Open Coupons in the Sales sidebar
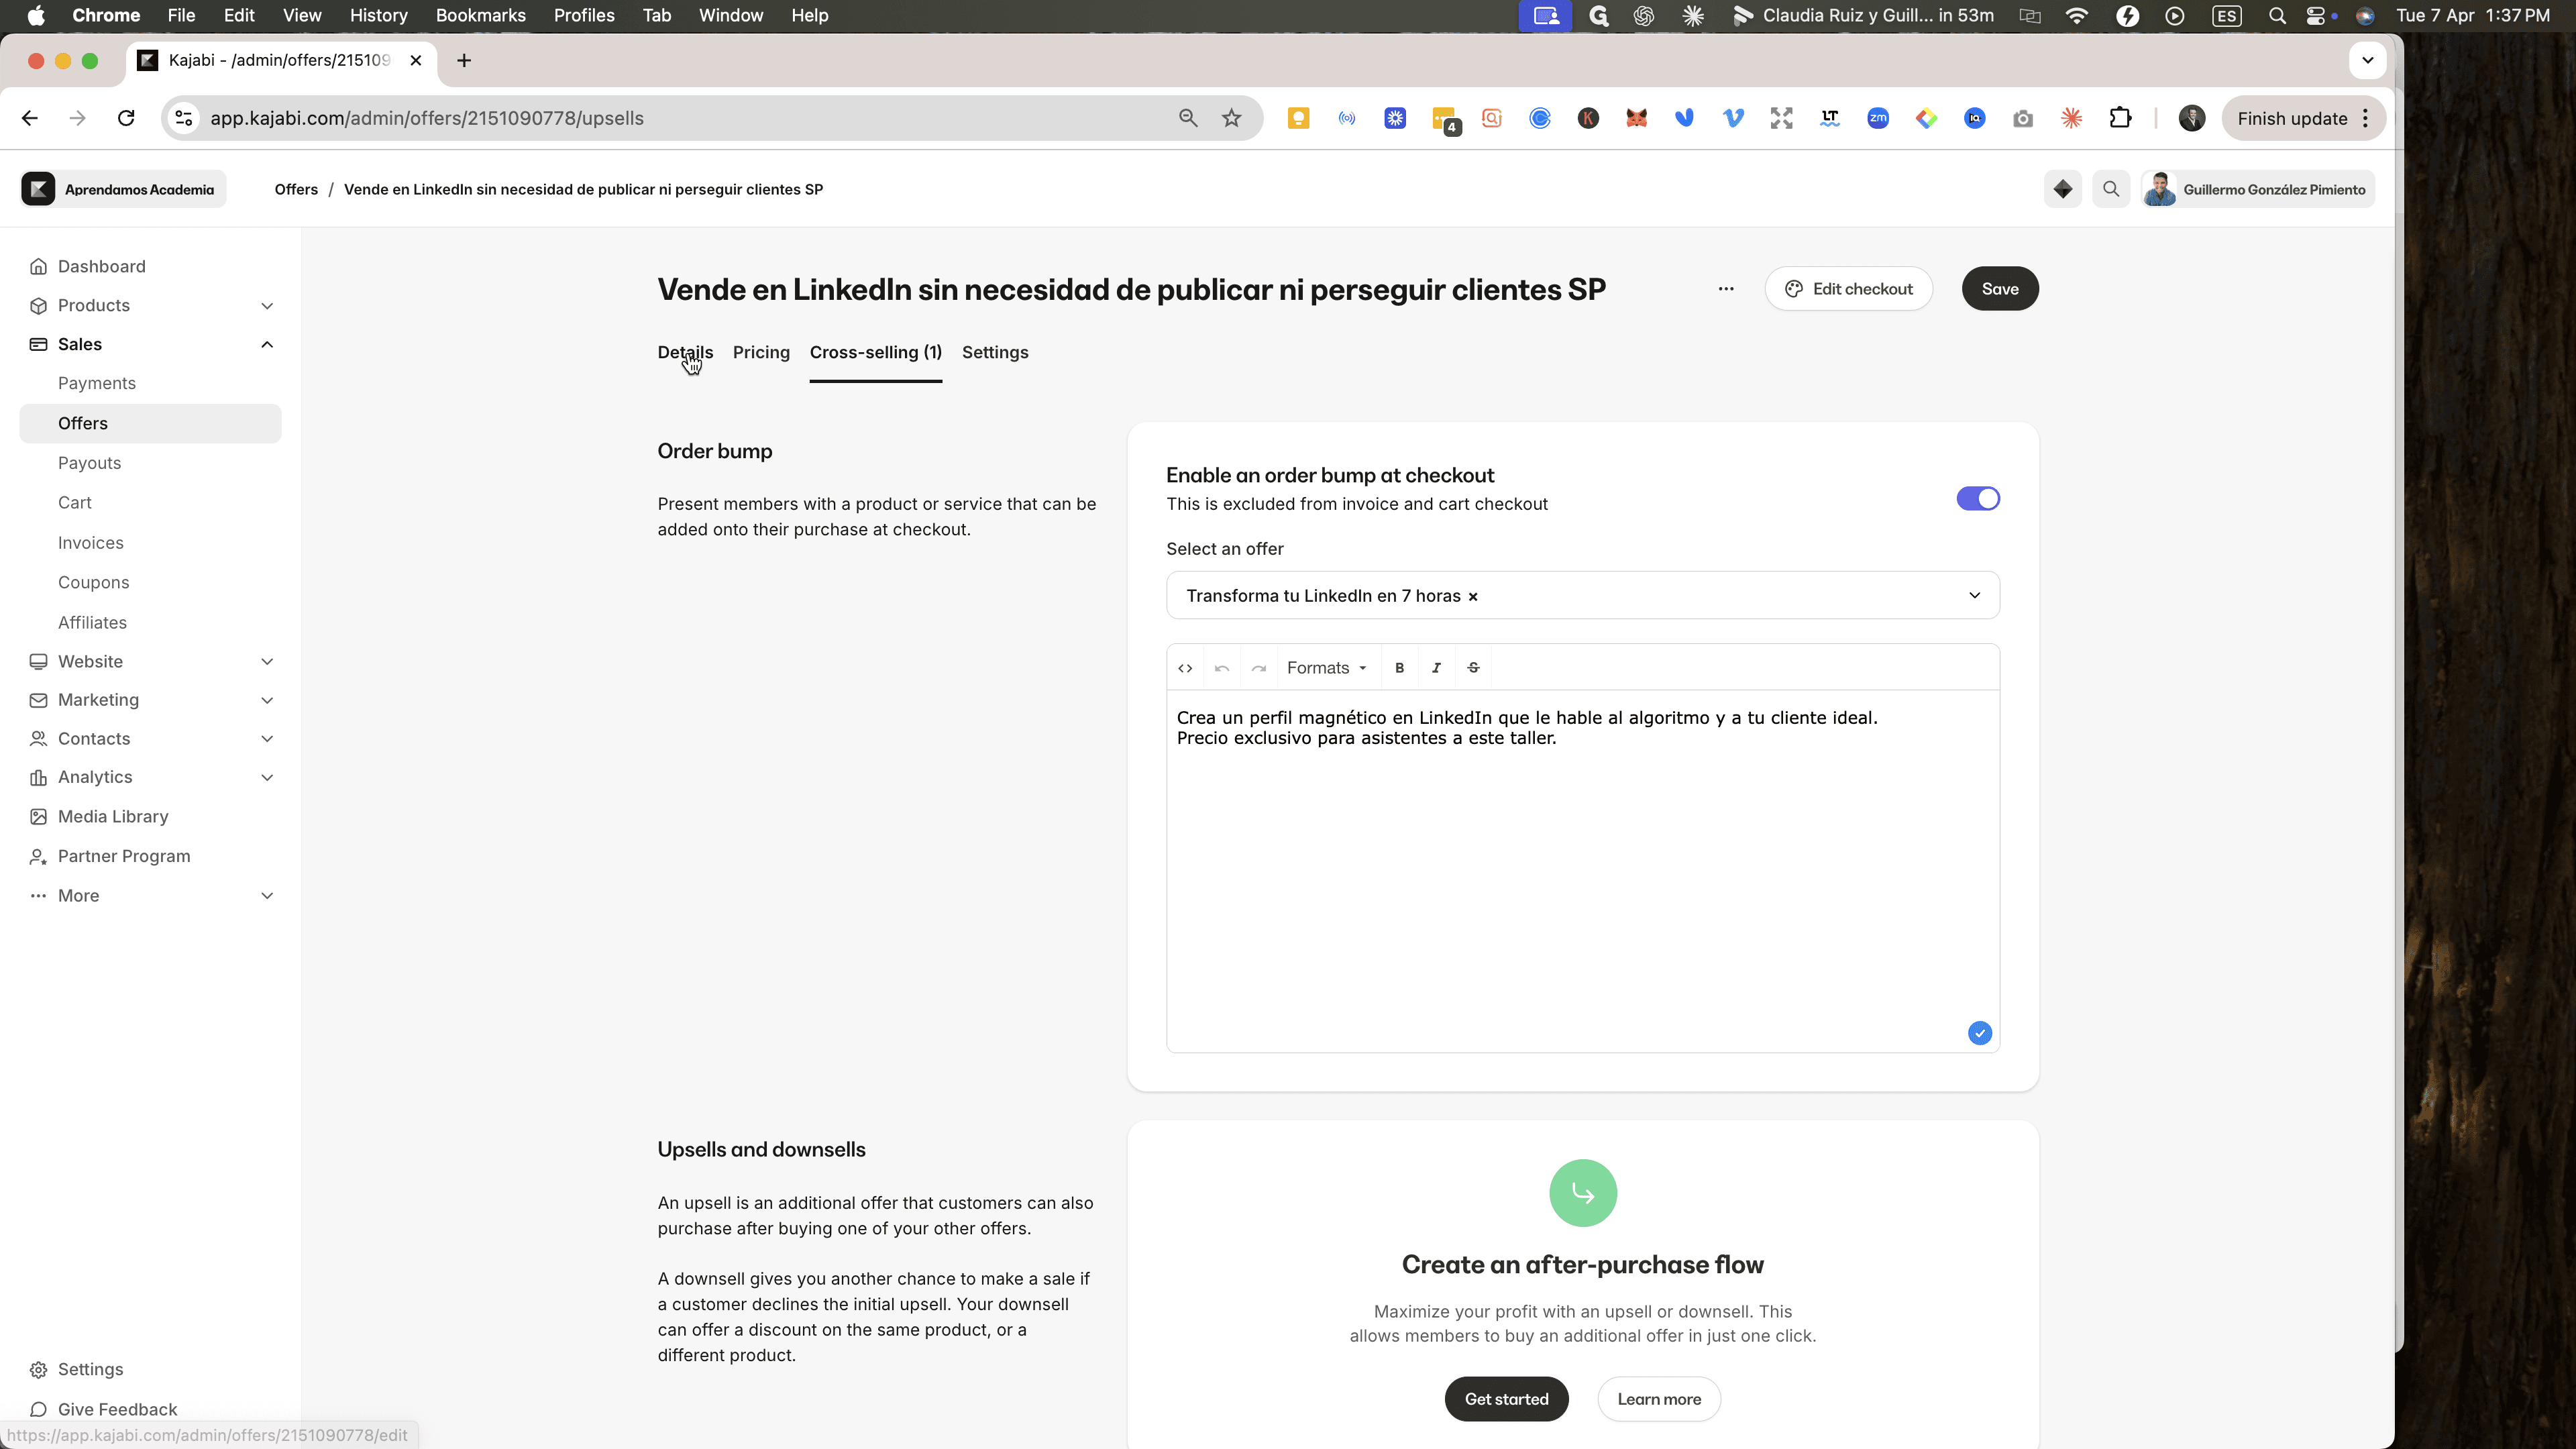Screen dimensions: 2576x1449 (x=93, y=582)
